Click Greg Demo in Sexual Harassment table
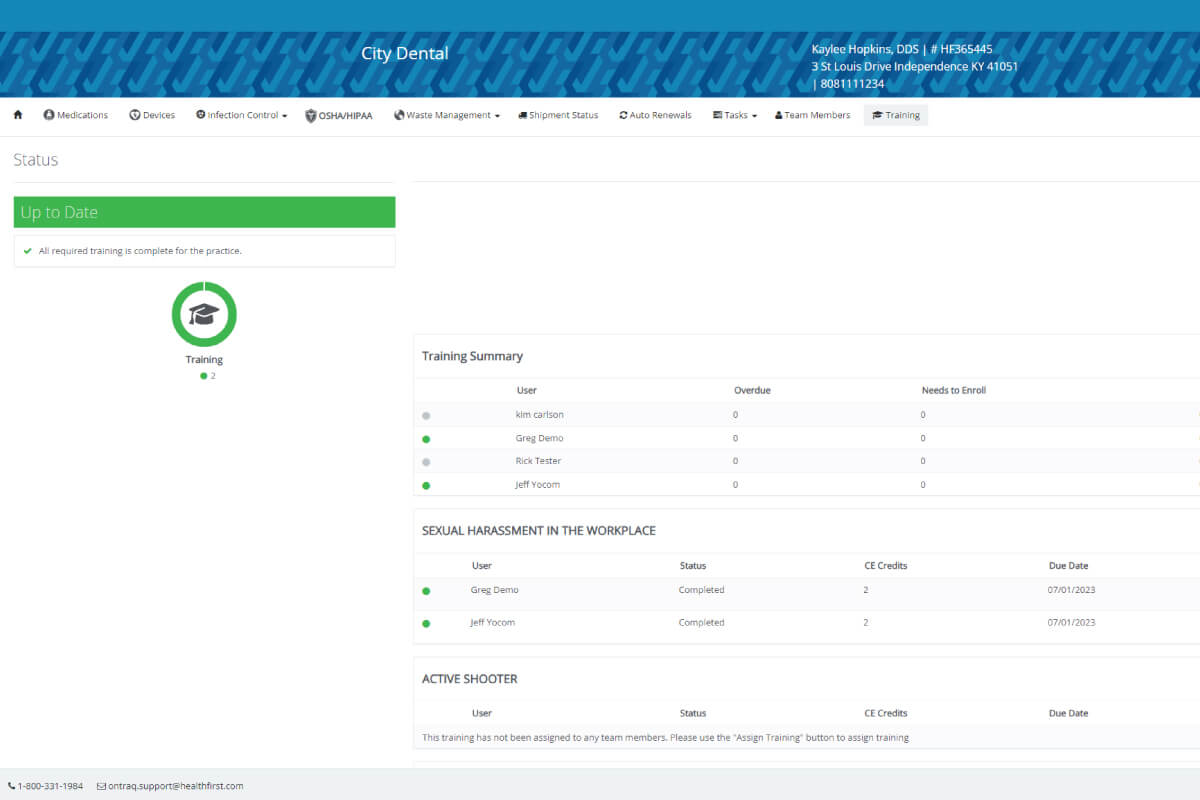 pos(495,590)
